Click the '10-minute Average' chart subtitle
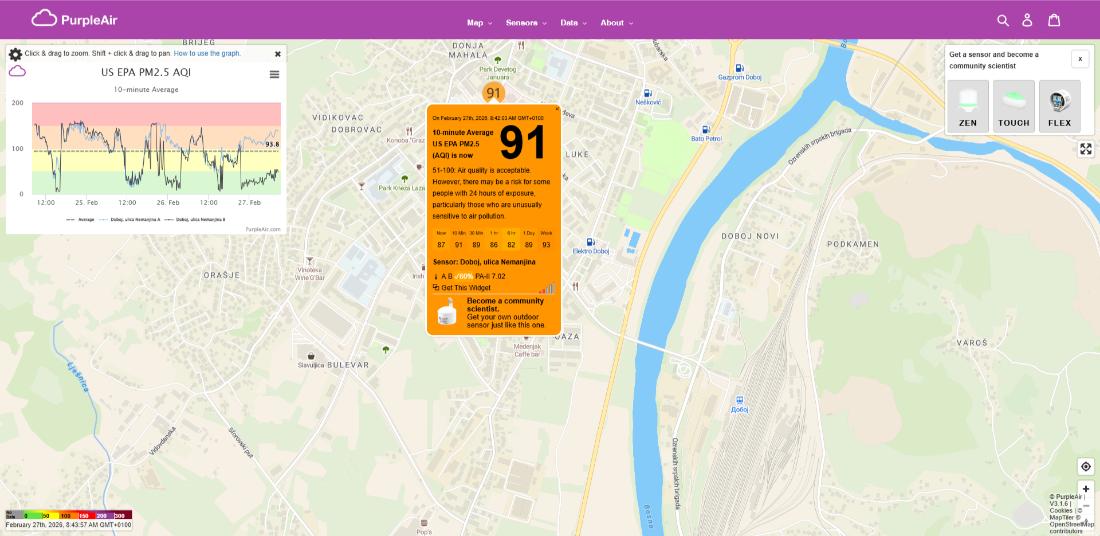The image size is (1100, 536). 146,90
